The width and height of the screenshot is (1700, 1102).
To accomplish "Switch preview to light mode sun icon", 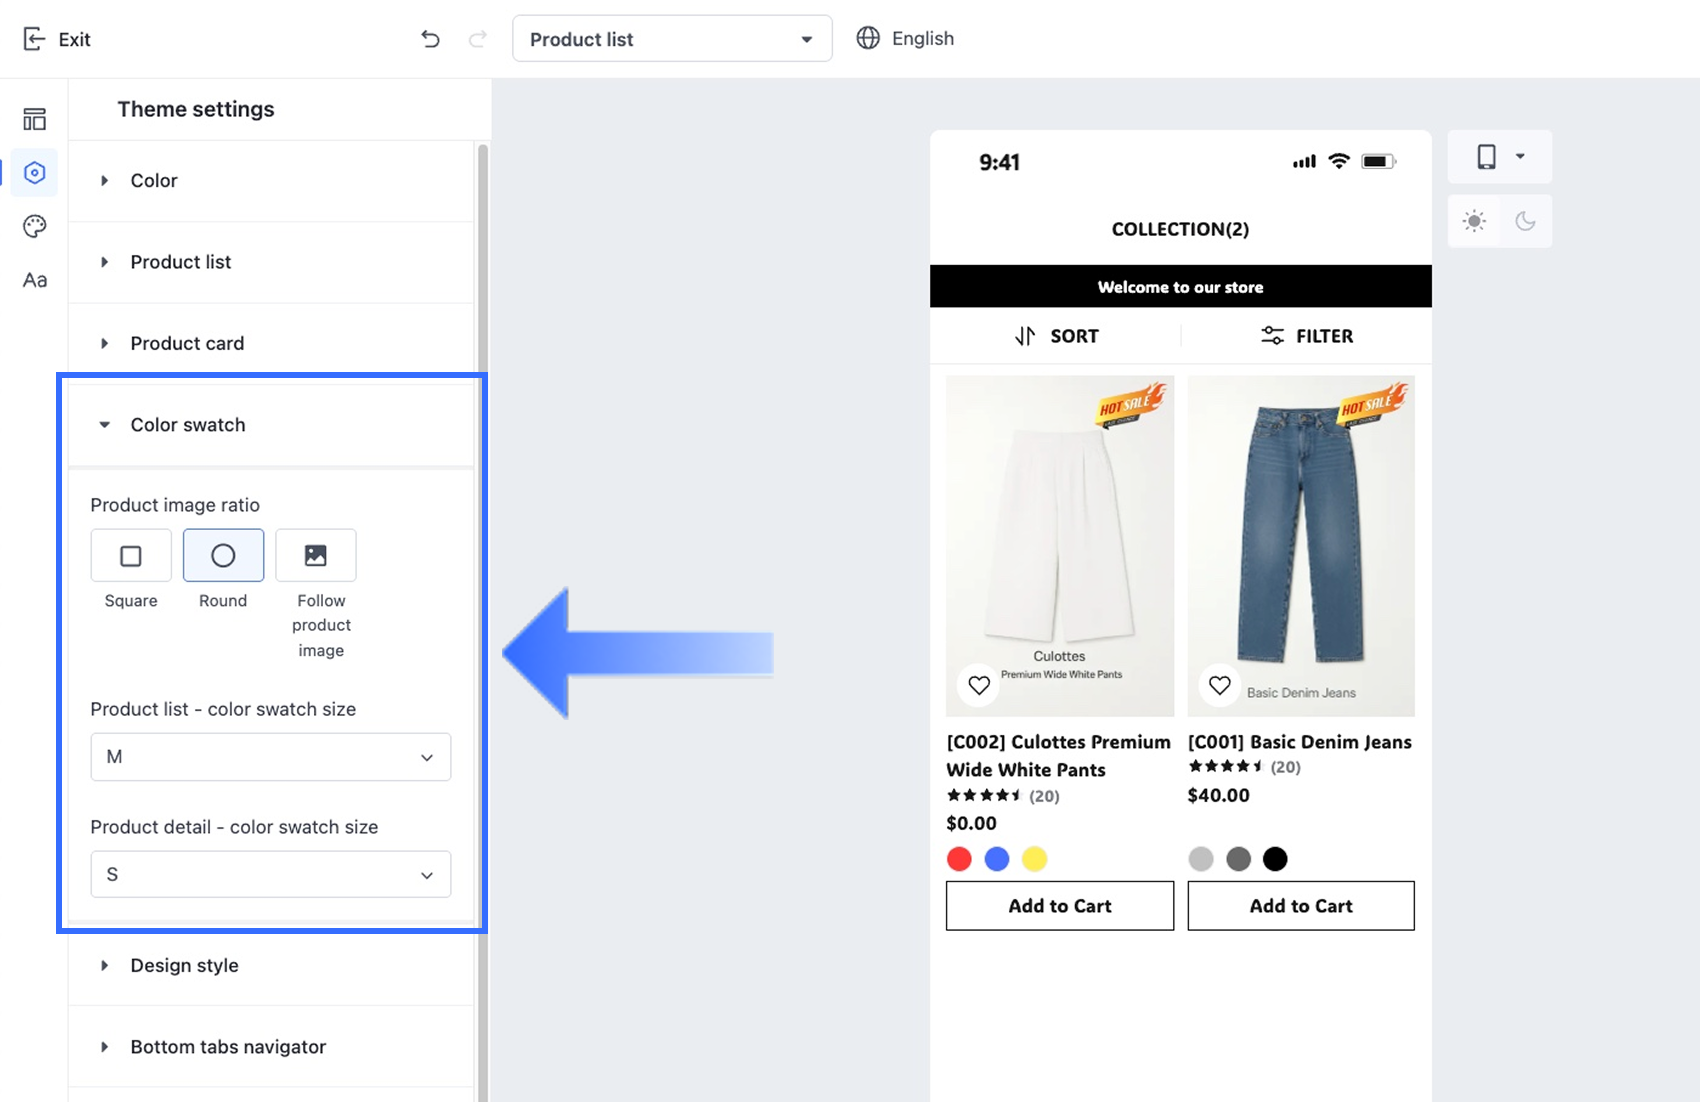I will (x=1474, y=221).
